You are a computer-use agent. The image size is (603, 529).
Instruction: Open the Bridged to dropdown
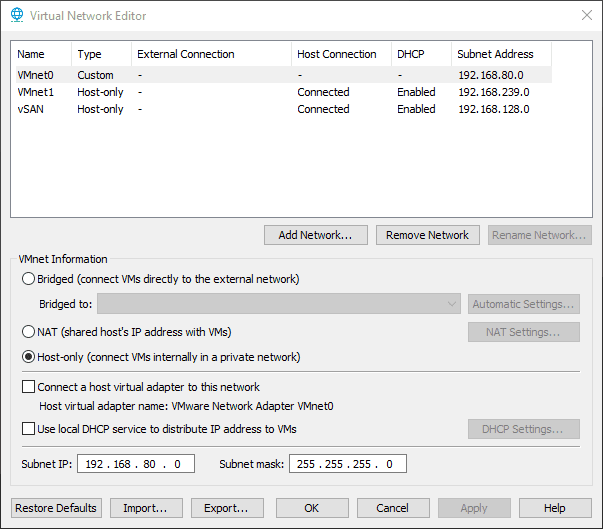pos(278,304)
